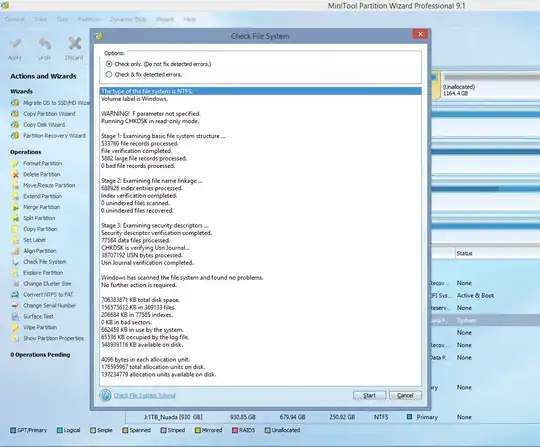Click the Explore Partition icon
Viewport: 540px width, 447px height.
[15, 273]
